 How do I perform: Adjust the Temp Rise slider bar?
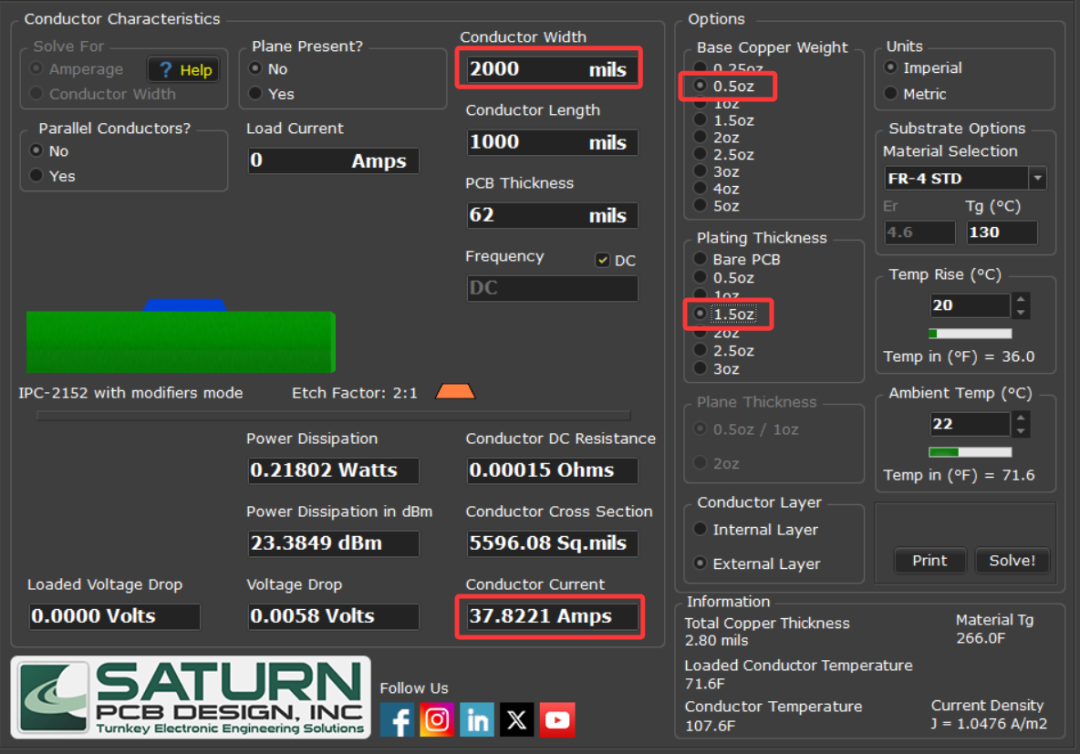pos(970,334)
